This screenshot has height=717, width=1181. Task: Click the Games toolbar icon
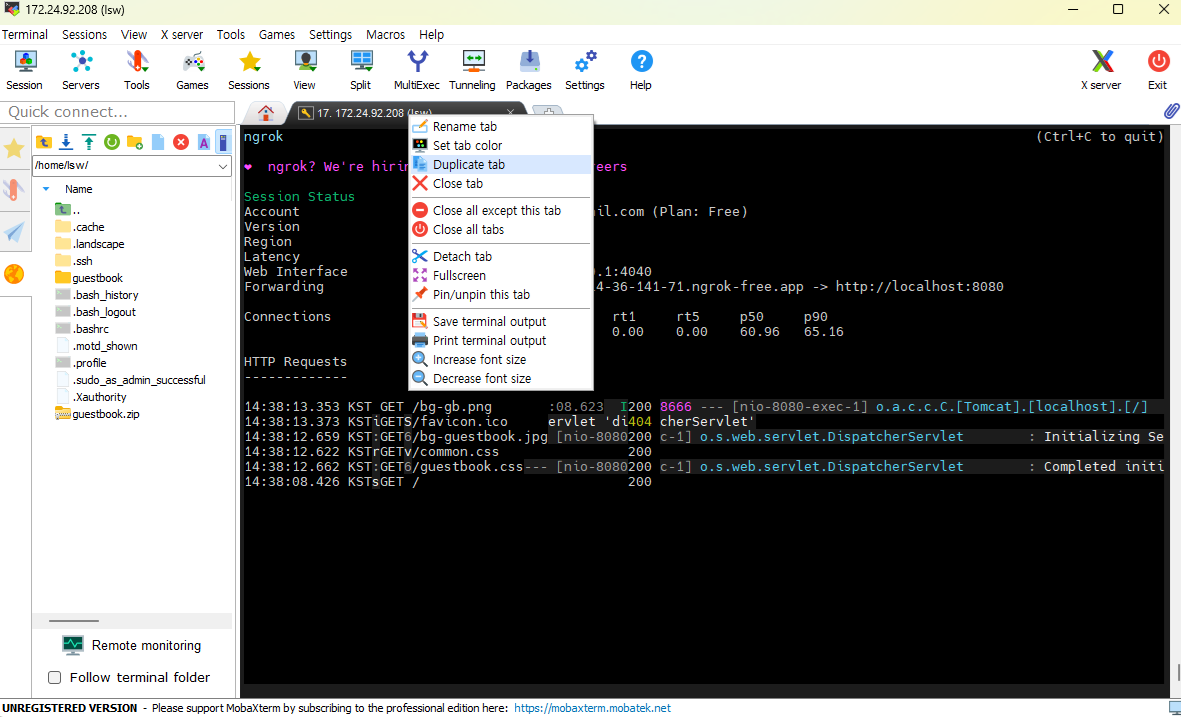(192, 70)
